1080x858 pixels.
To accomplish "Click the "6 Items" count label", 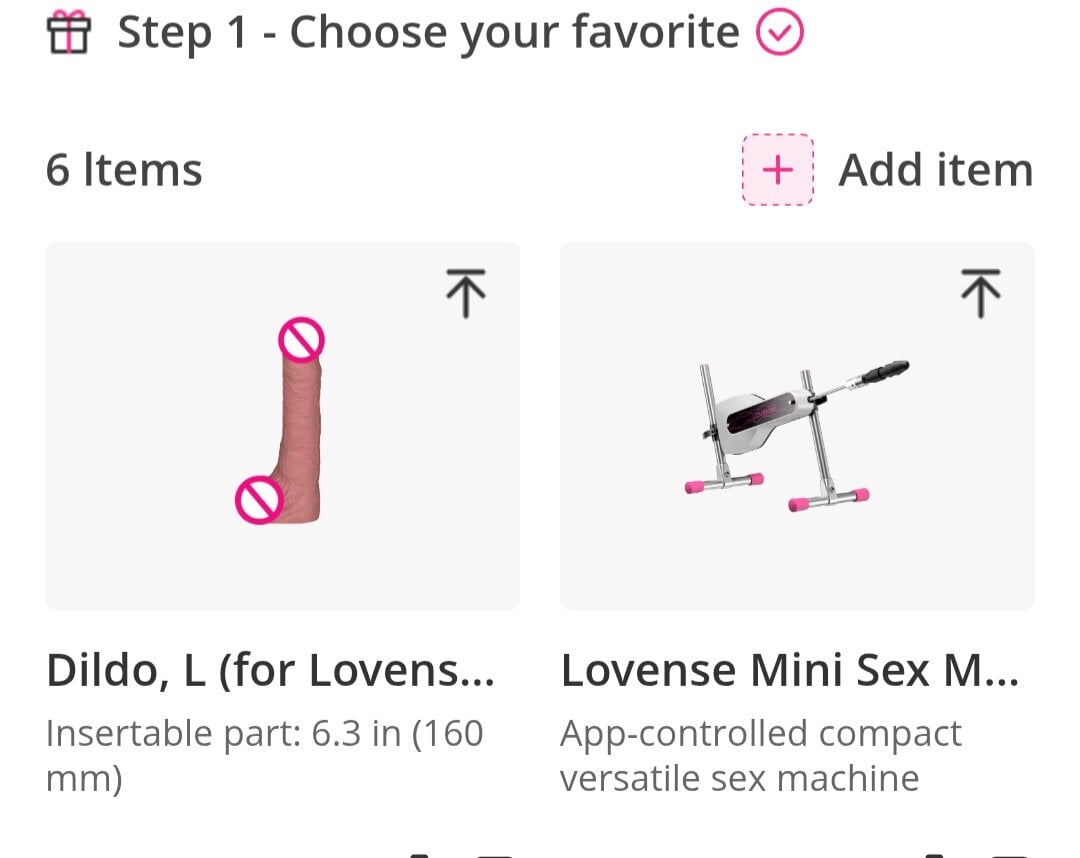I will click(x=124, y=170).
